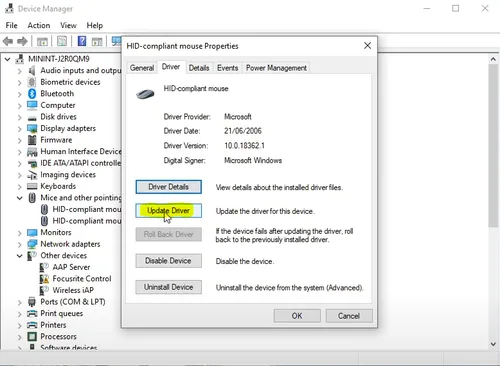
Task: Click the driver version value 10.0.18362.1
Action: (x=244, y=146)
